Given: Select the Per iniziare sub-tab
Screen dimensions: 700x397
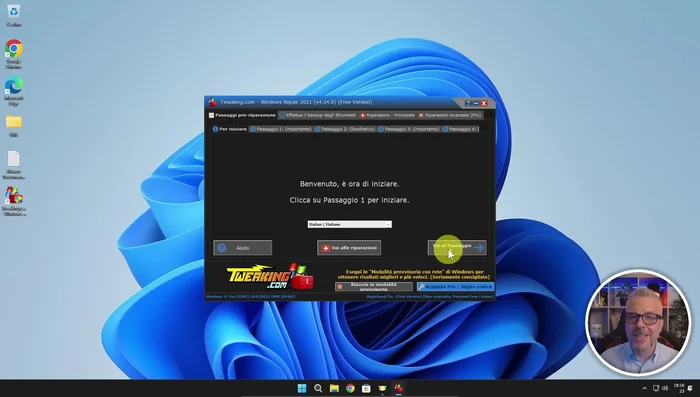Looking at the screenshot, I should pos(230,129).
